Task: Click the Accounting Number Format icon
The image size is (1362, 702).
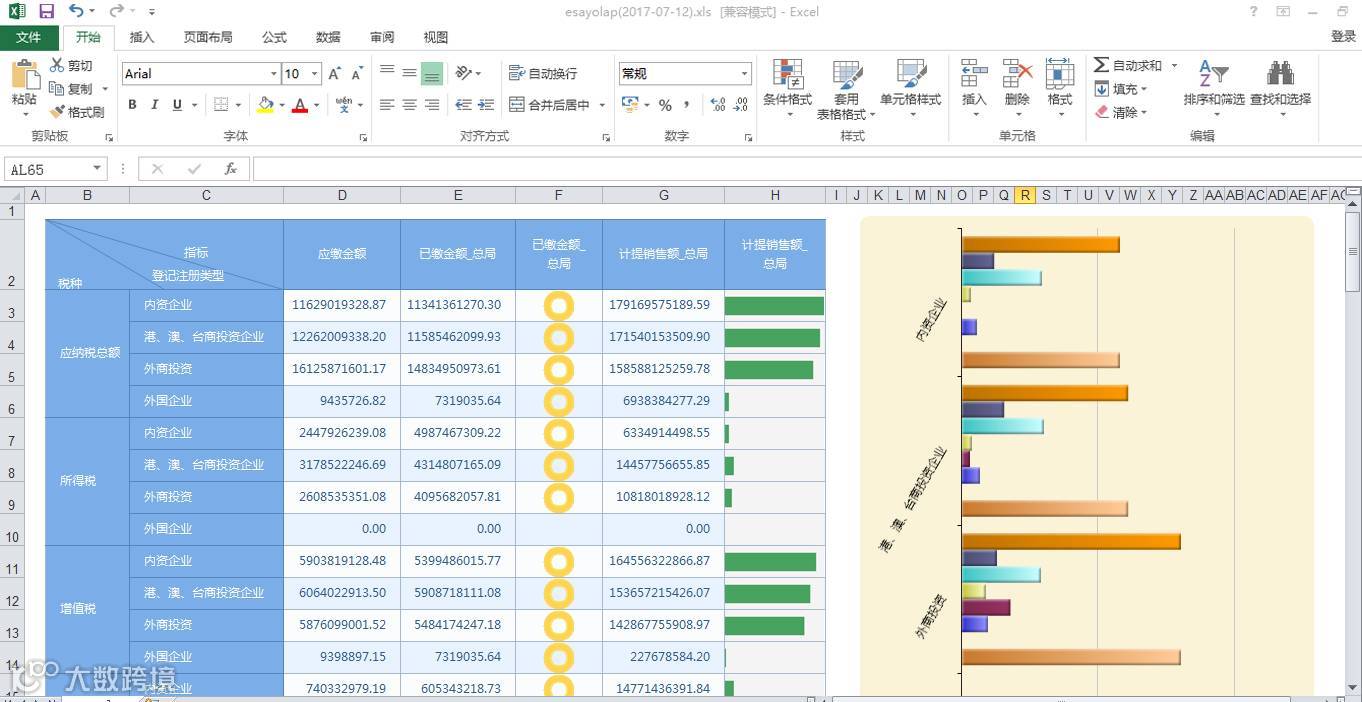Action: pyautogui.click(x=630, y=104)
